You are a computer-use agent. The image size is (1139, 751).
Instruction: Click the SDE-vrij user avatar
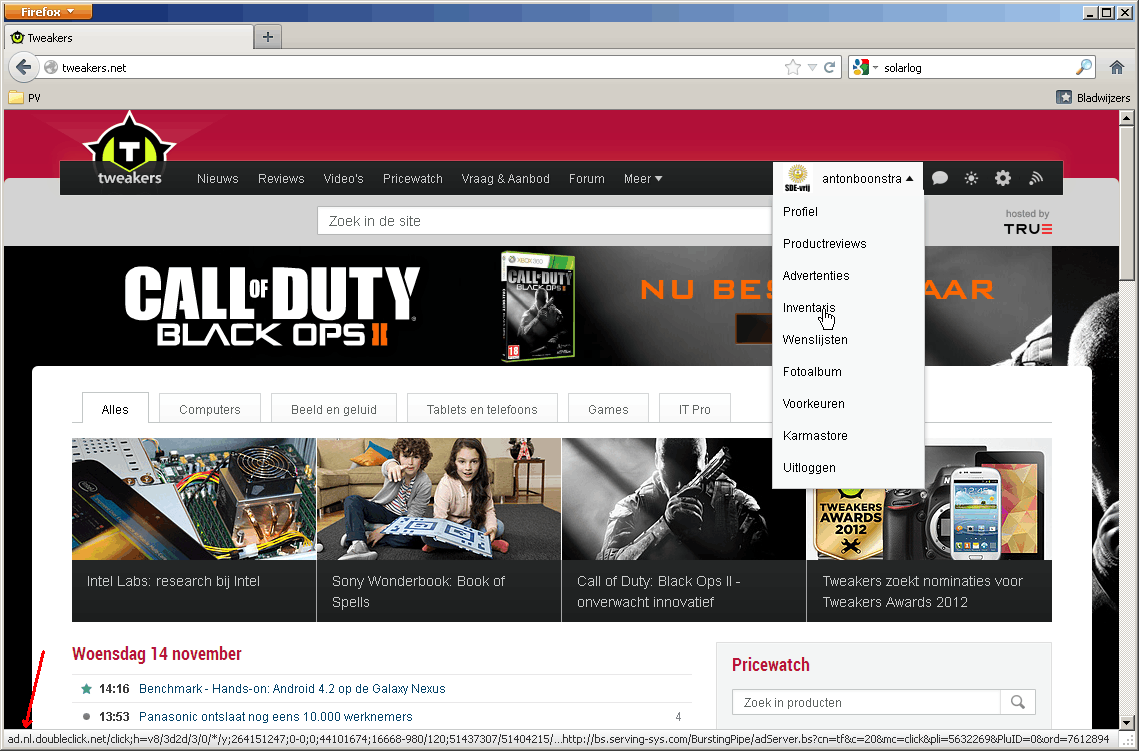(x=798, y=177)
